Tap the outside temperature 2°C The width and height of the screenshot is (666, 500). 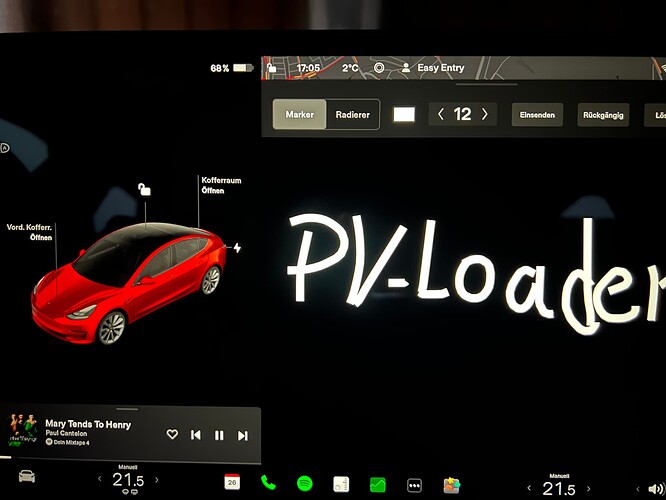(350, 68)
